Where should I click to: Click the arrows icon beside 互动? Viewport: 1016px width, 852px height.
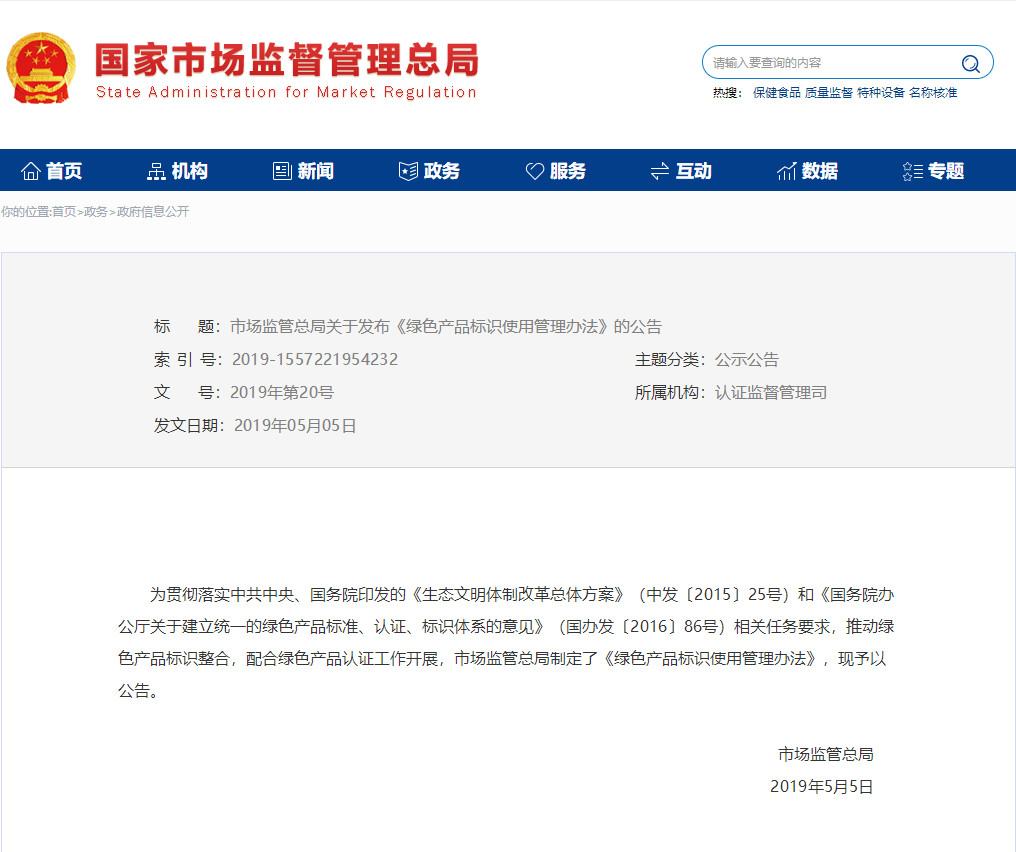(x=660, y=171)
